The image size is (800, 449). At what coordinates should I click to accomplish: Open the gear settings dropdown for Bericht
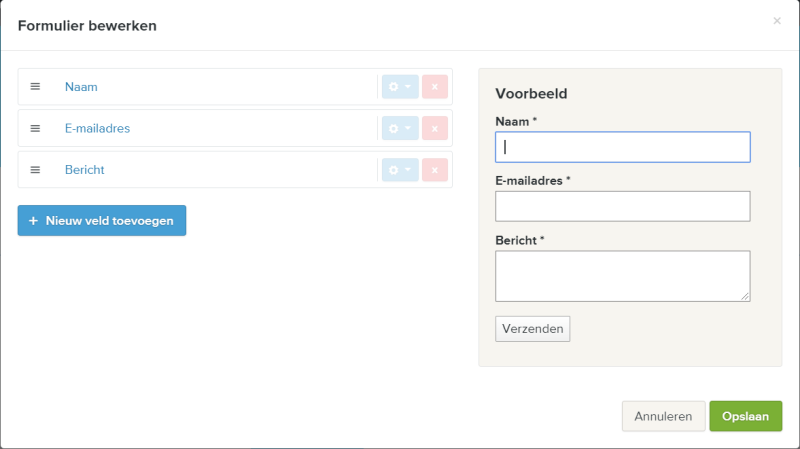point(400,170)
